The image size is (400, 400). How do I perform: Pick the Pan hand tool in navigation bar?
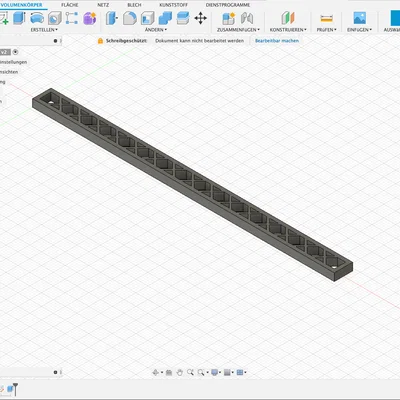(x=180, y=372)
